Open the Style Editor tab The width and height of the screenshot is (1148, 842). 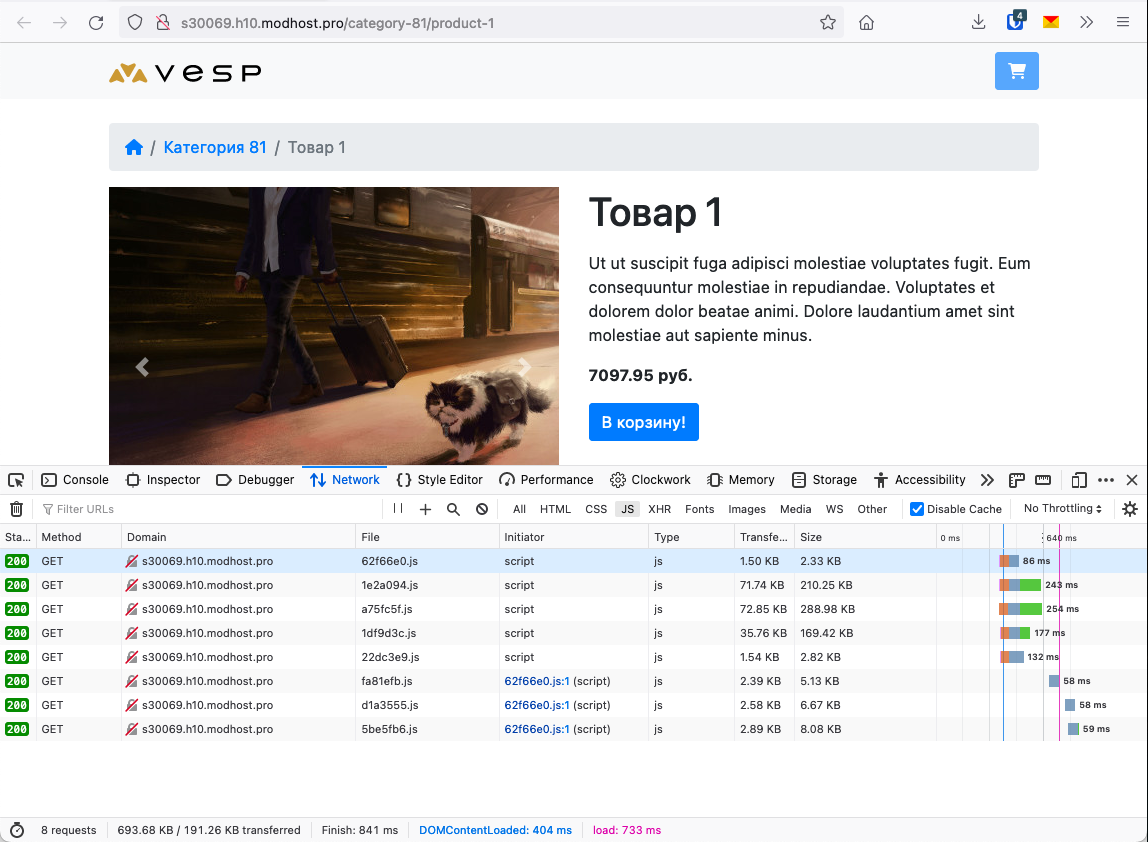[x=439, y=480]
